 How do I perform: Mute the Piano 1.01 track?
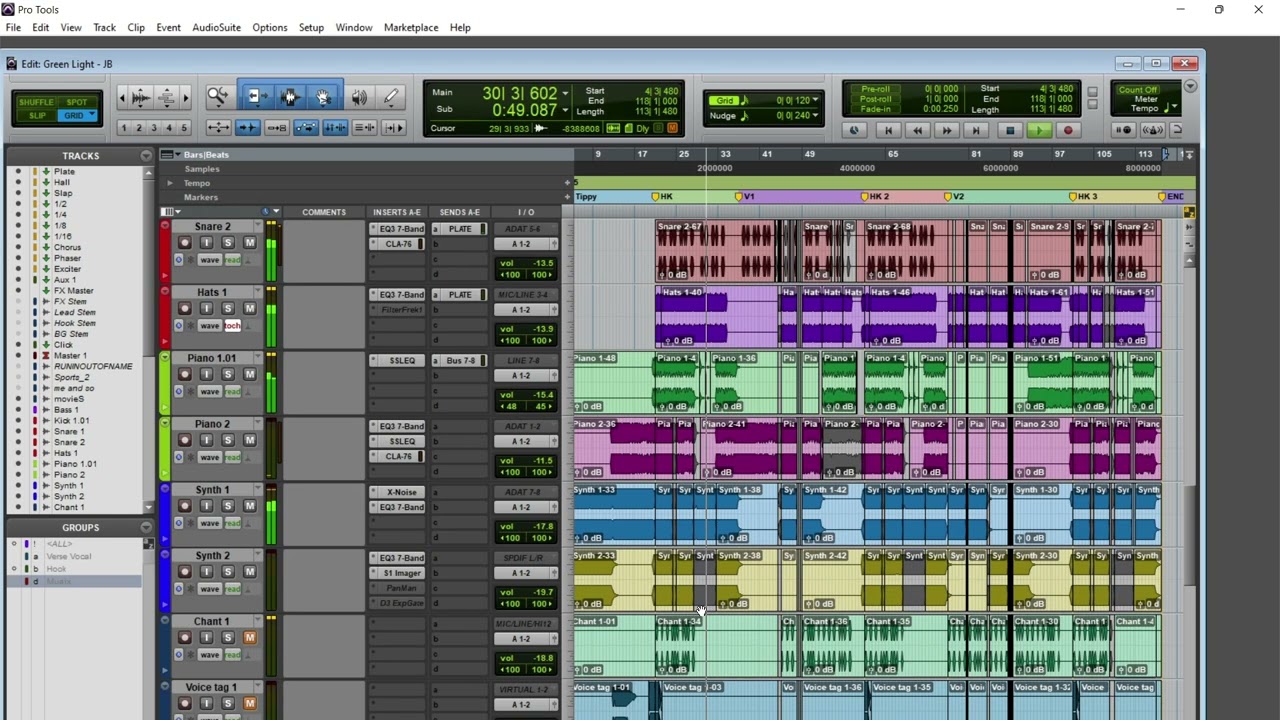click(x=250, y=375)
